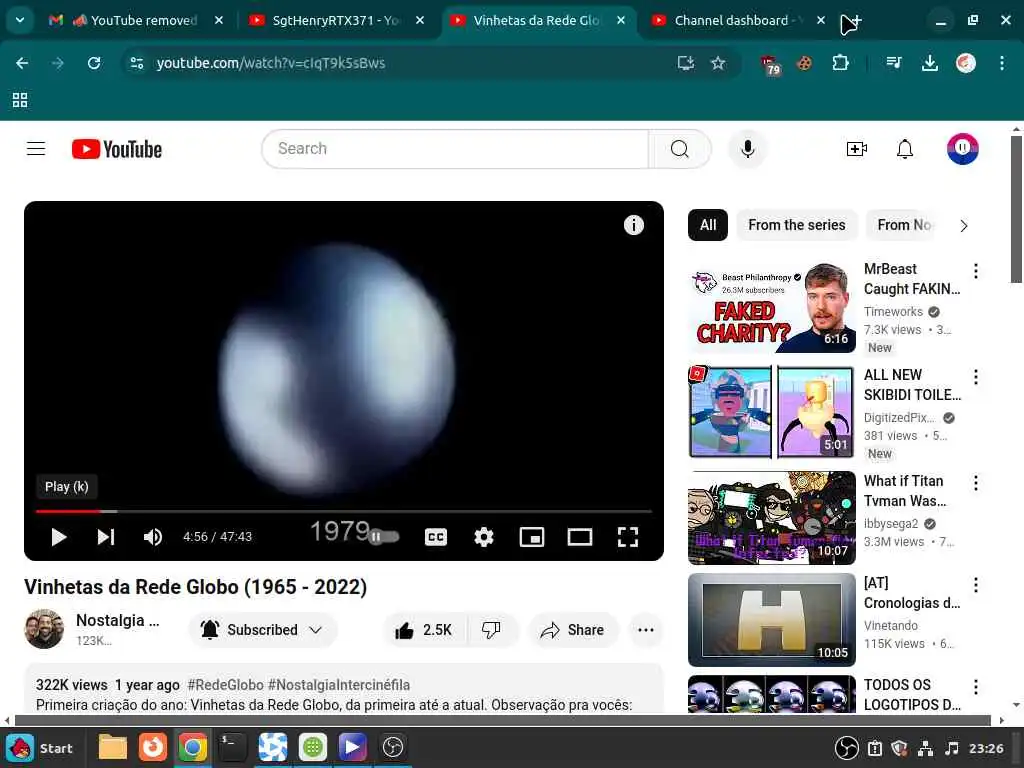
Task: Select the From No... filter chip
Action: coord(904,225)
